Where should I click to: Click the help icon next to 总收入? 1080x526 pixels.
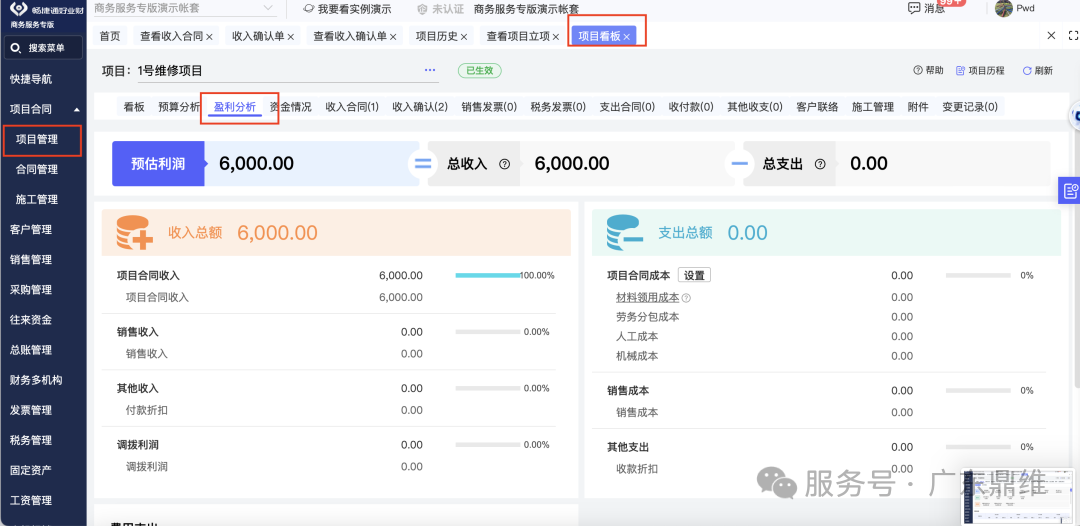pyautogui.click(x=504, y=164)
